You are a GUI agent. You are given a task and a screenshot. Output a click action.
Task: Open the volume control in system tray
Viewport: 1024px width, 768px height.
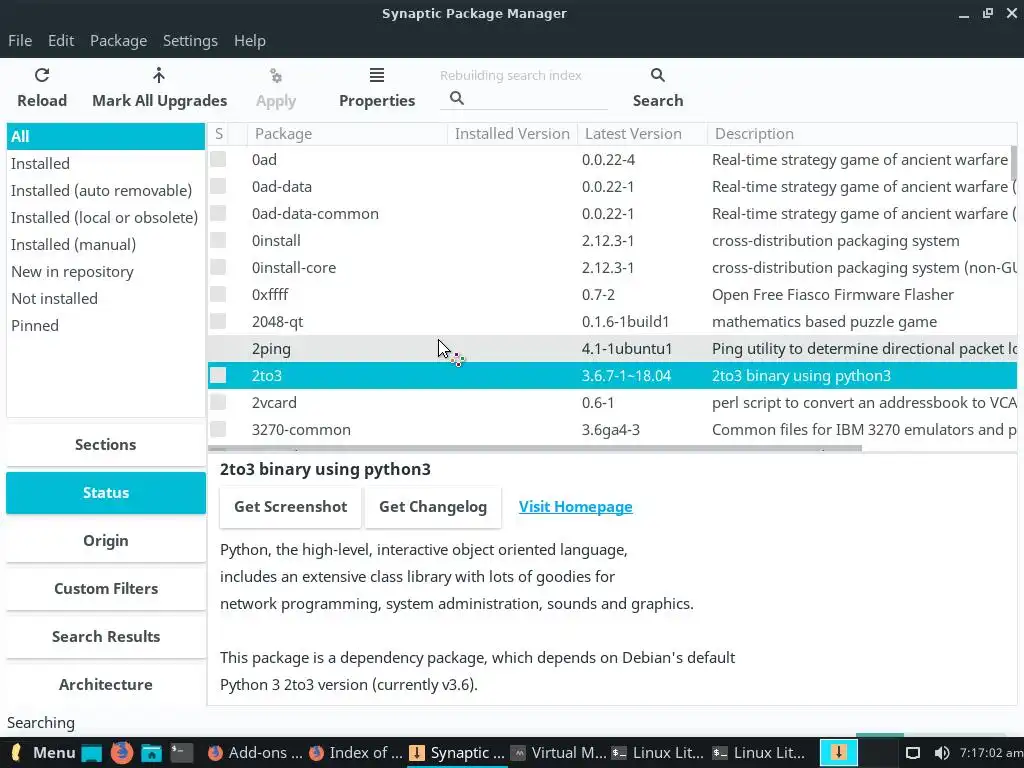pyautogui.click(x=942, y=753)
